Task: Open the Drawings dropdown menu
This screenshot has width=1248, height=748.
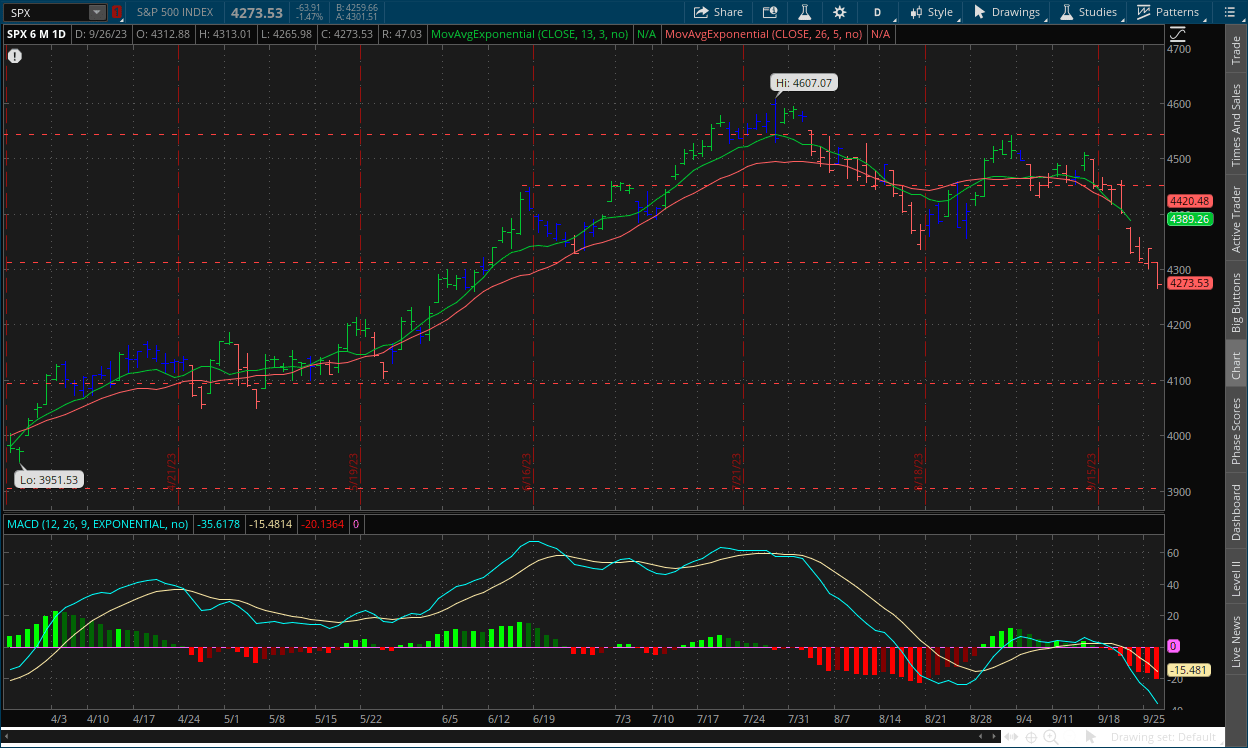Action: [1007, 12]
